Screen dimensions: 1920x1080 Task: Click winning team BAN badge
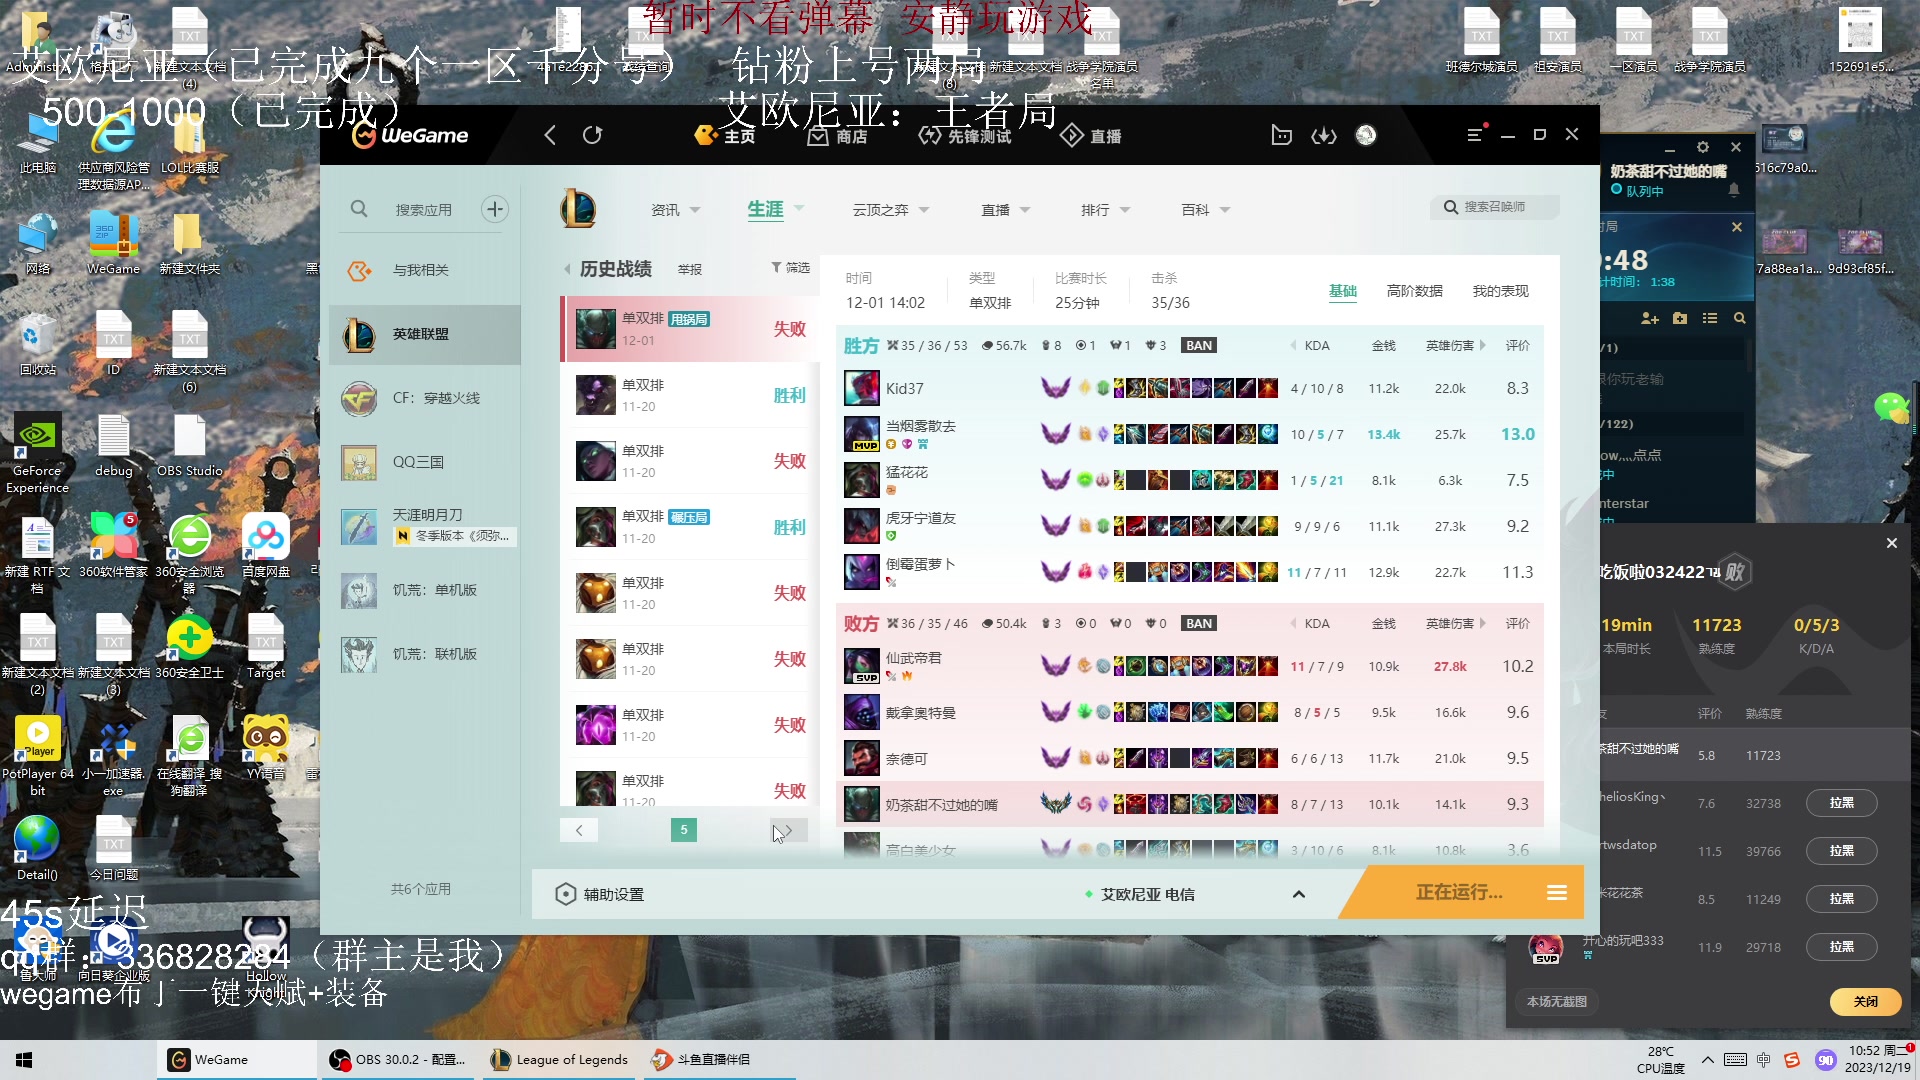point(1199,346)
